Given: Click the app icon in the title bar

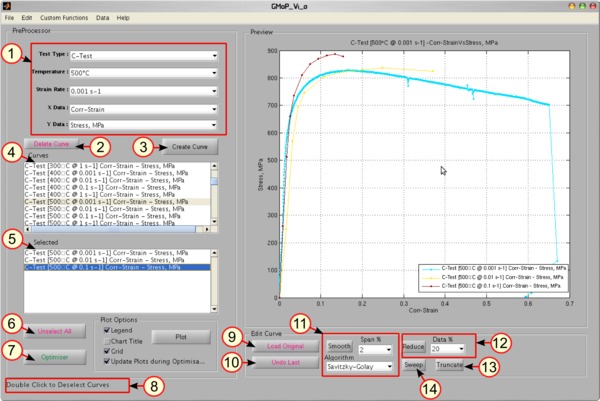Looking at the screenshot, I should coord(7,6).
